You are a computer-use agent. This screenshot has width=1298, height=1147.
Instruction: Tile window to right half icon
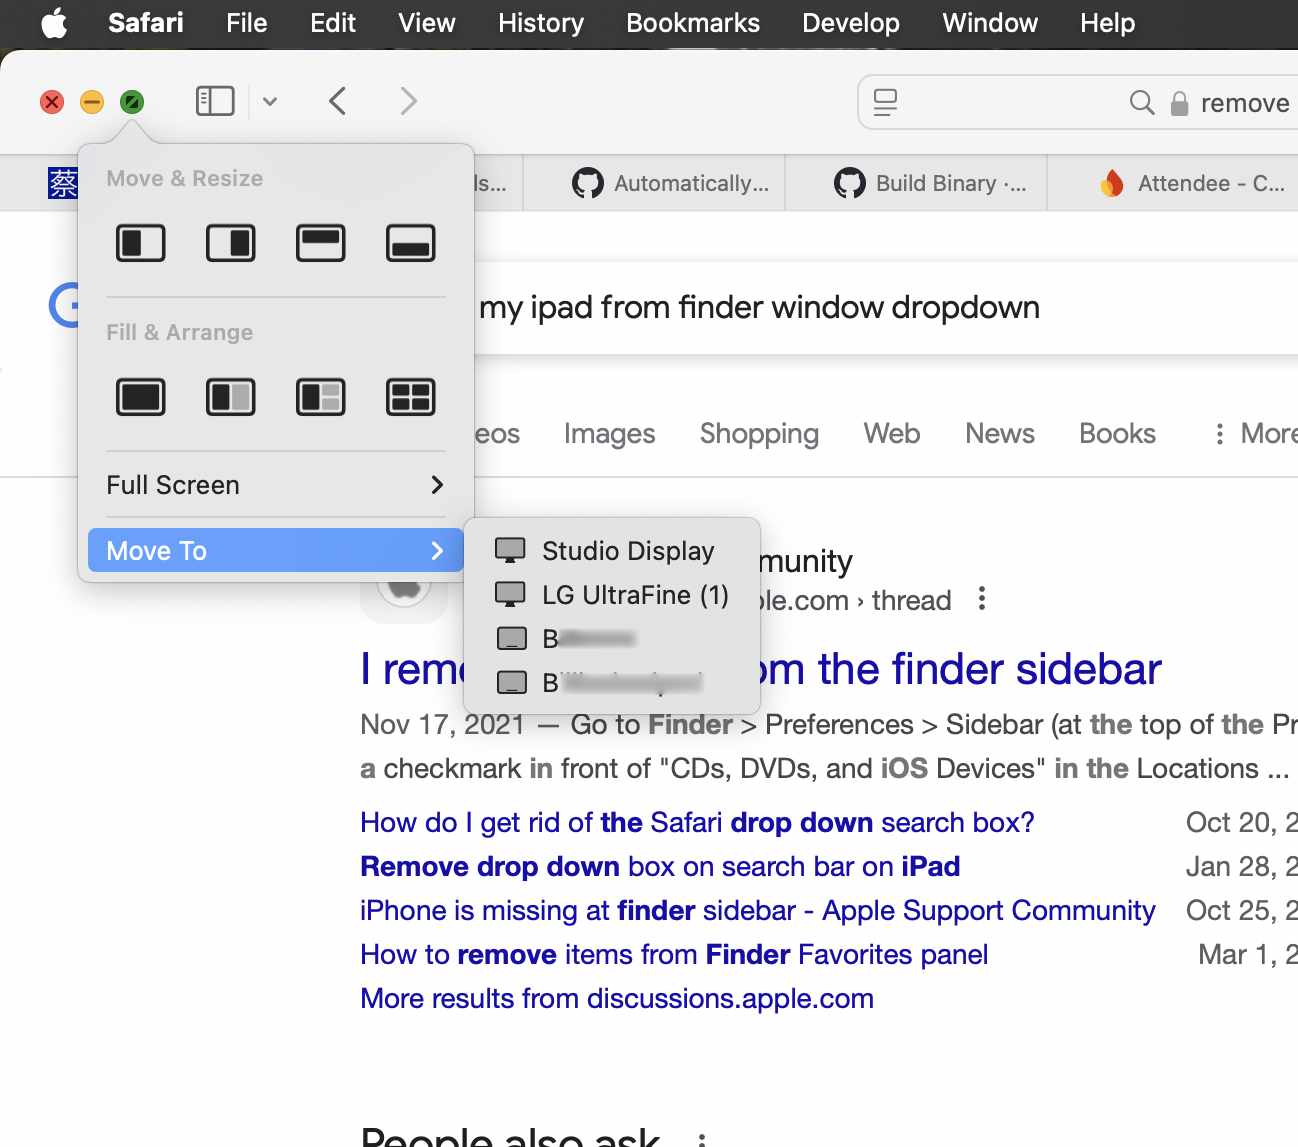pyautogui.click(x=231, y=243)
